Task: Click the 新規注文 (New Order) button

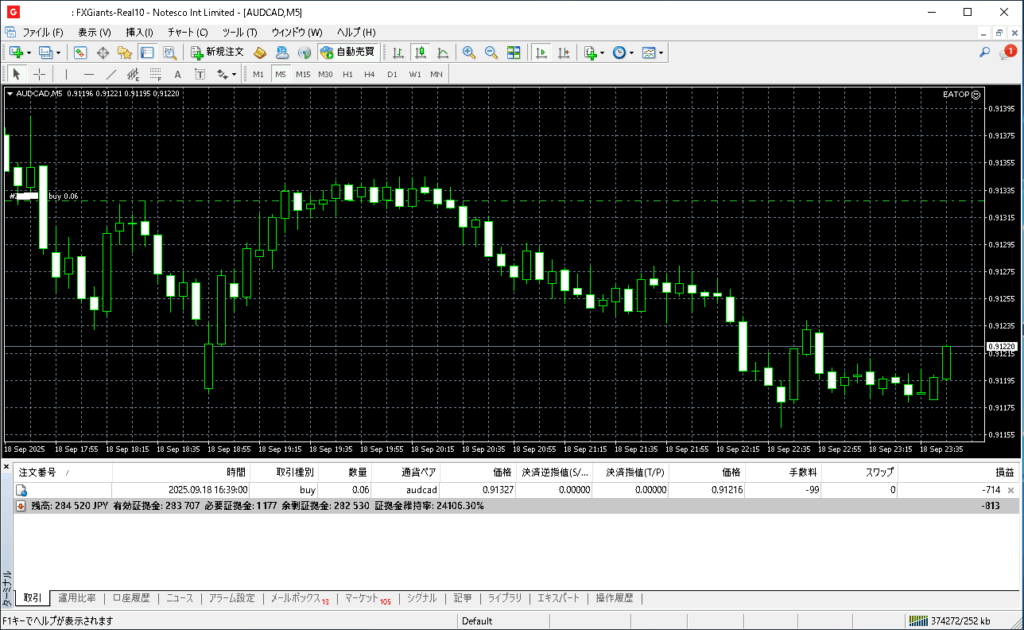Action: click(217, 52)
